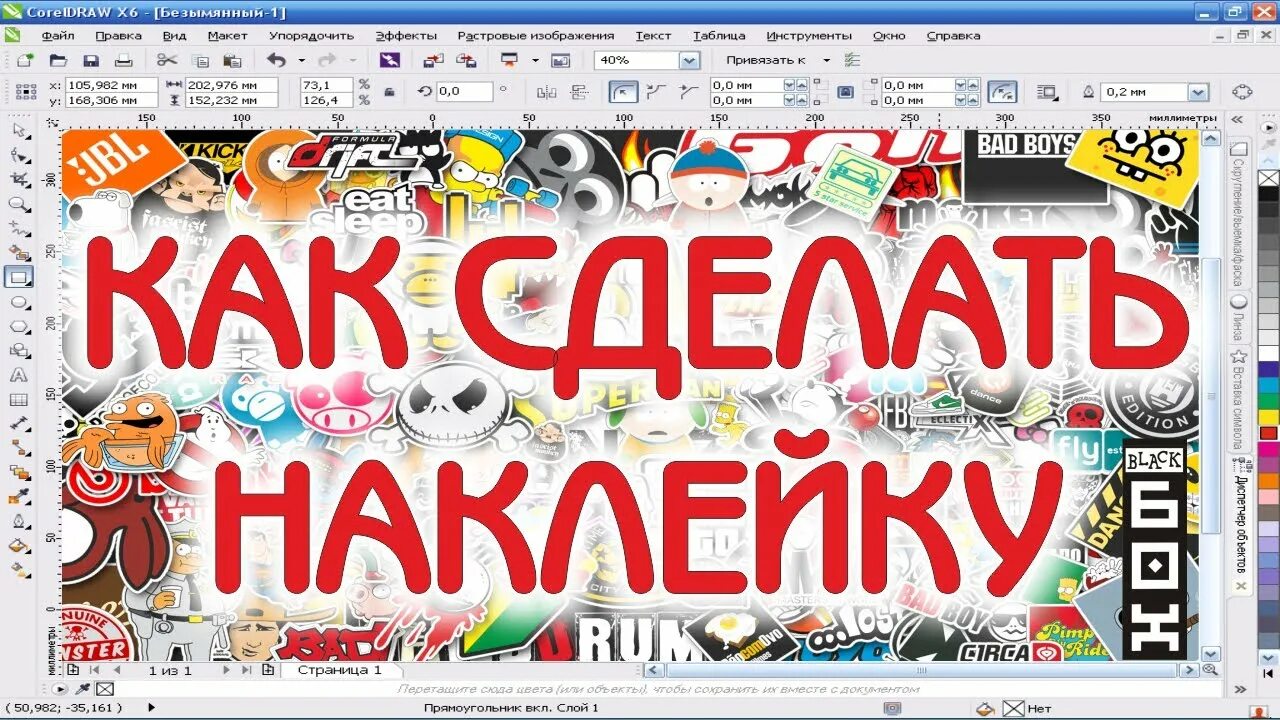Click the Convert to curves icon
Screen dimensions: 1280x720
(x=1242, y=92)
